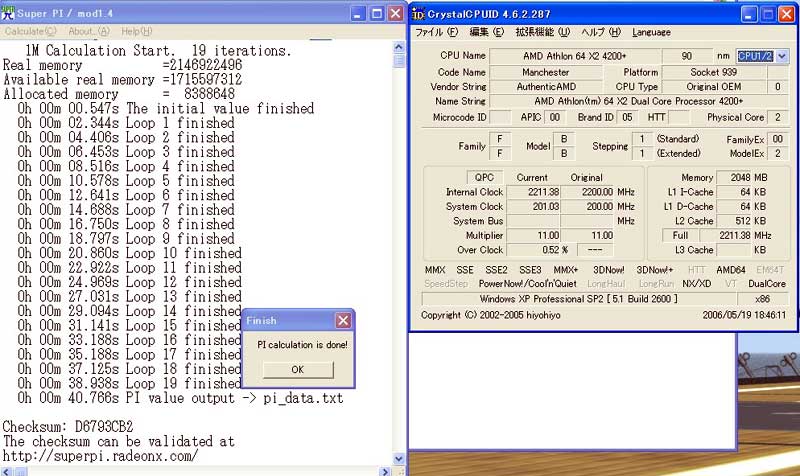The height and width of the screenshot is (476, 800).
Task: Minimize the Super PI window
Action: pos(358,14)
